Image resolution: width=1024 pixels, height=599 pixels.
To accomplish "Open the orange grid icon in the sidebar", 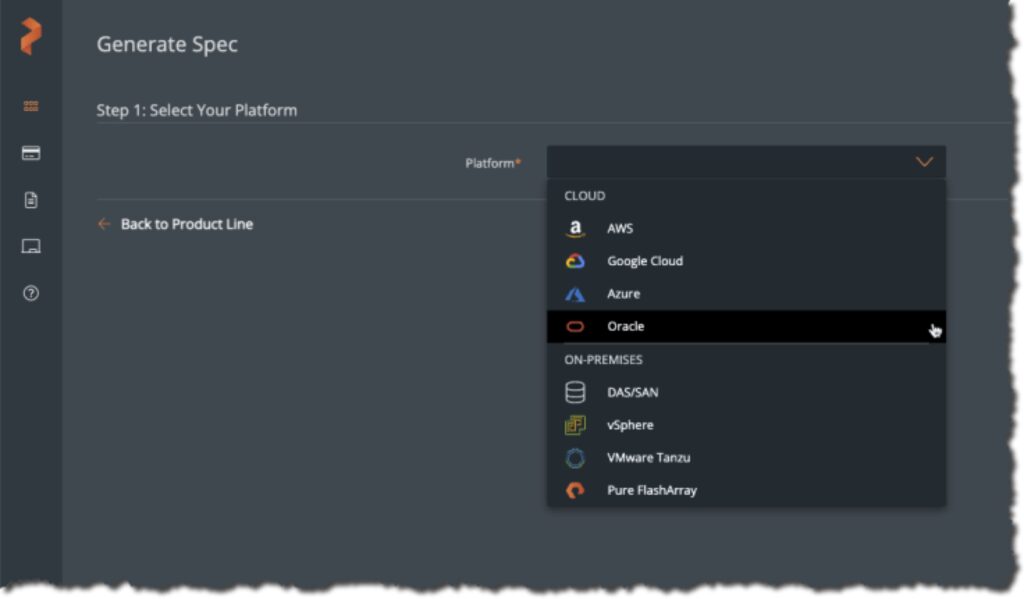I will click(31, 106).
